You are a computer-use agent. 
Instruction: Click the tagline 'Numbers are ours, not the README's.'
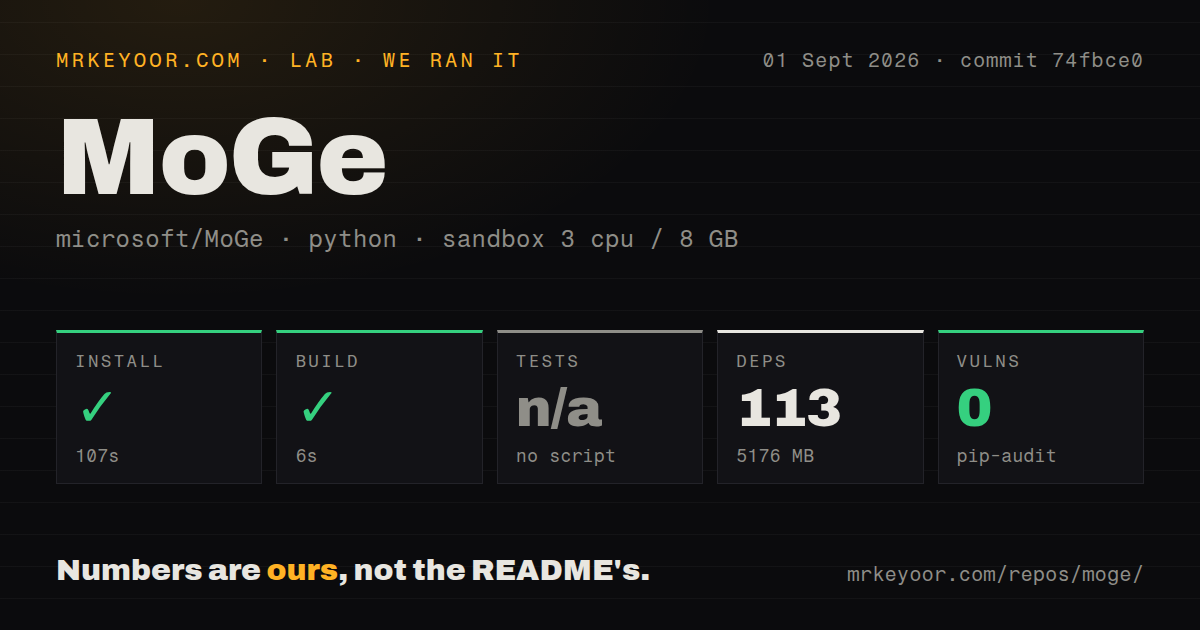pos(353,571)
